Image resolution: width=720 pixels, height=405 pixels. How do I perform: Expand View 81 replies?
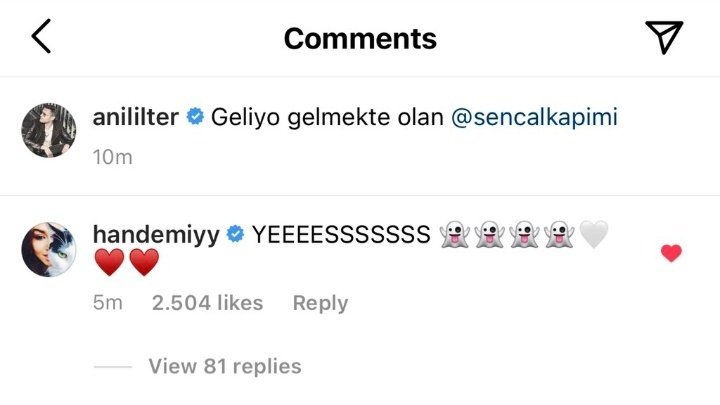[224, 366]
